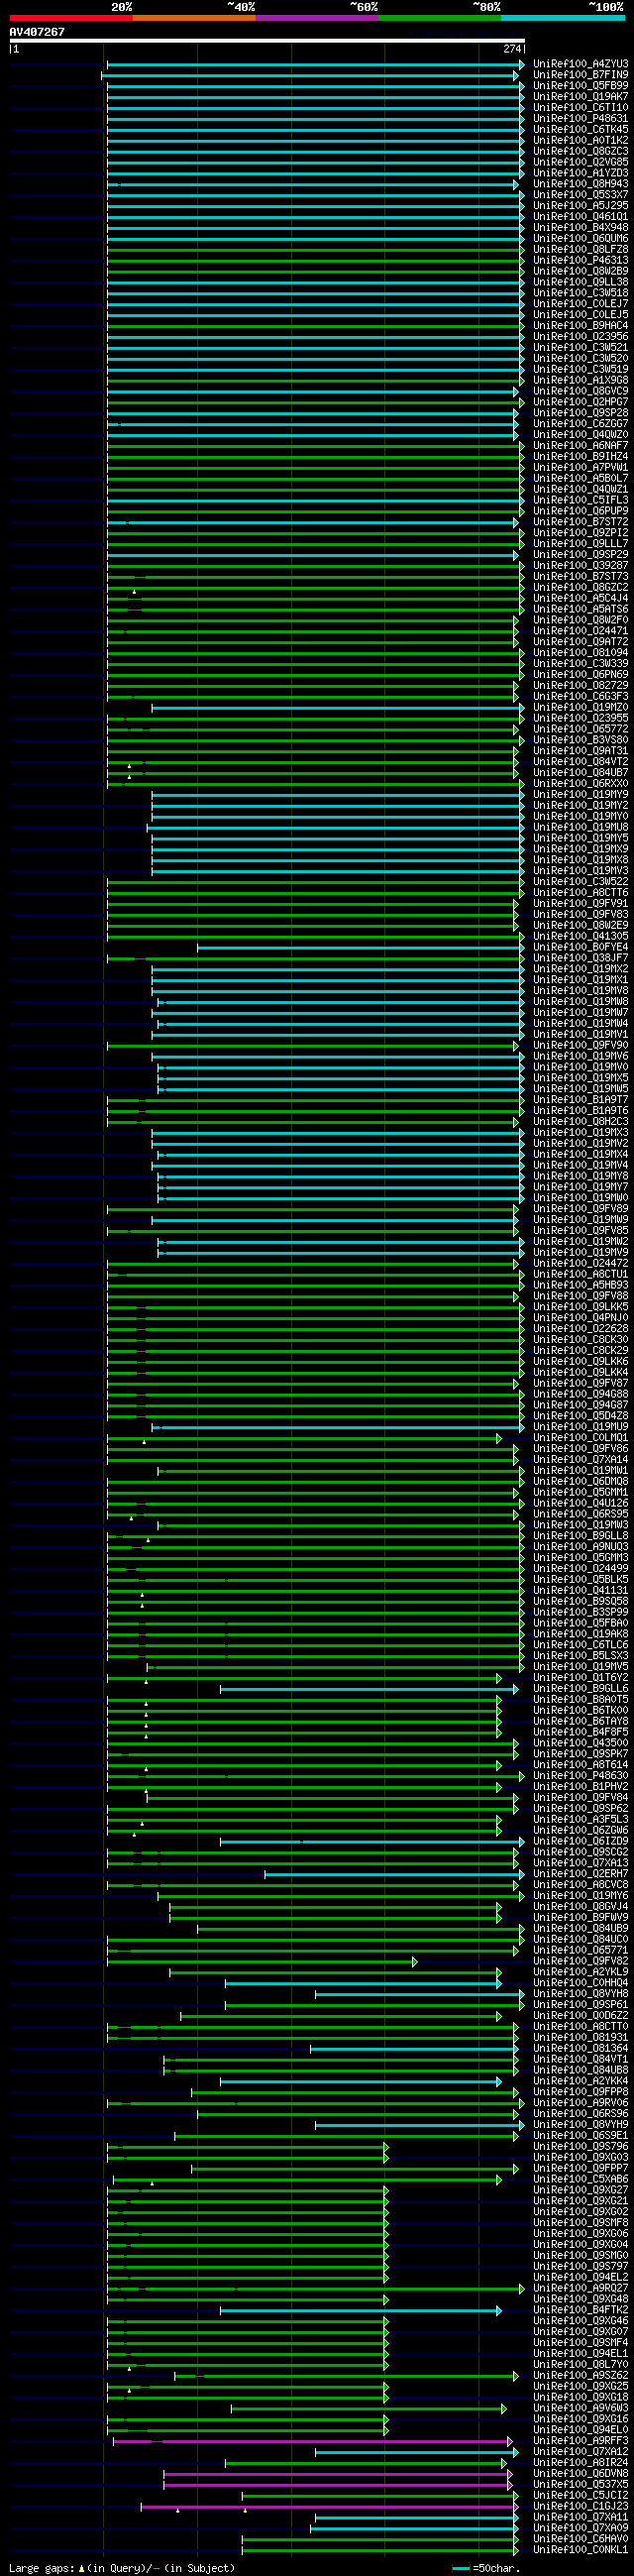Select hit label UniRef100_C5XAB6
The width and height of the screenshot is (634, 2576).
[581, 2179]
